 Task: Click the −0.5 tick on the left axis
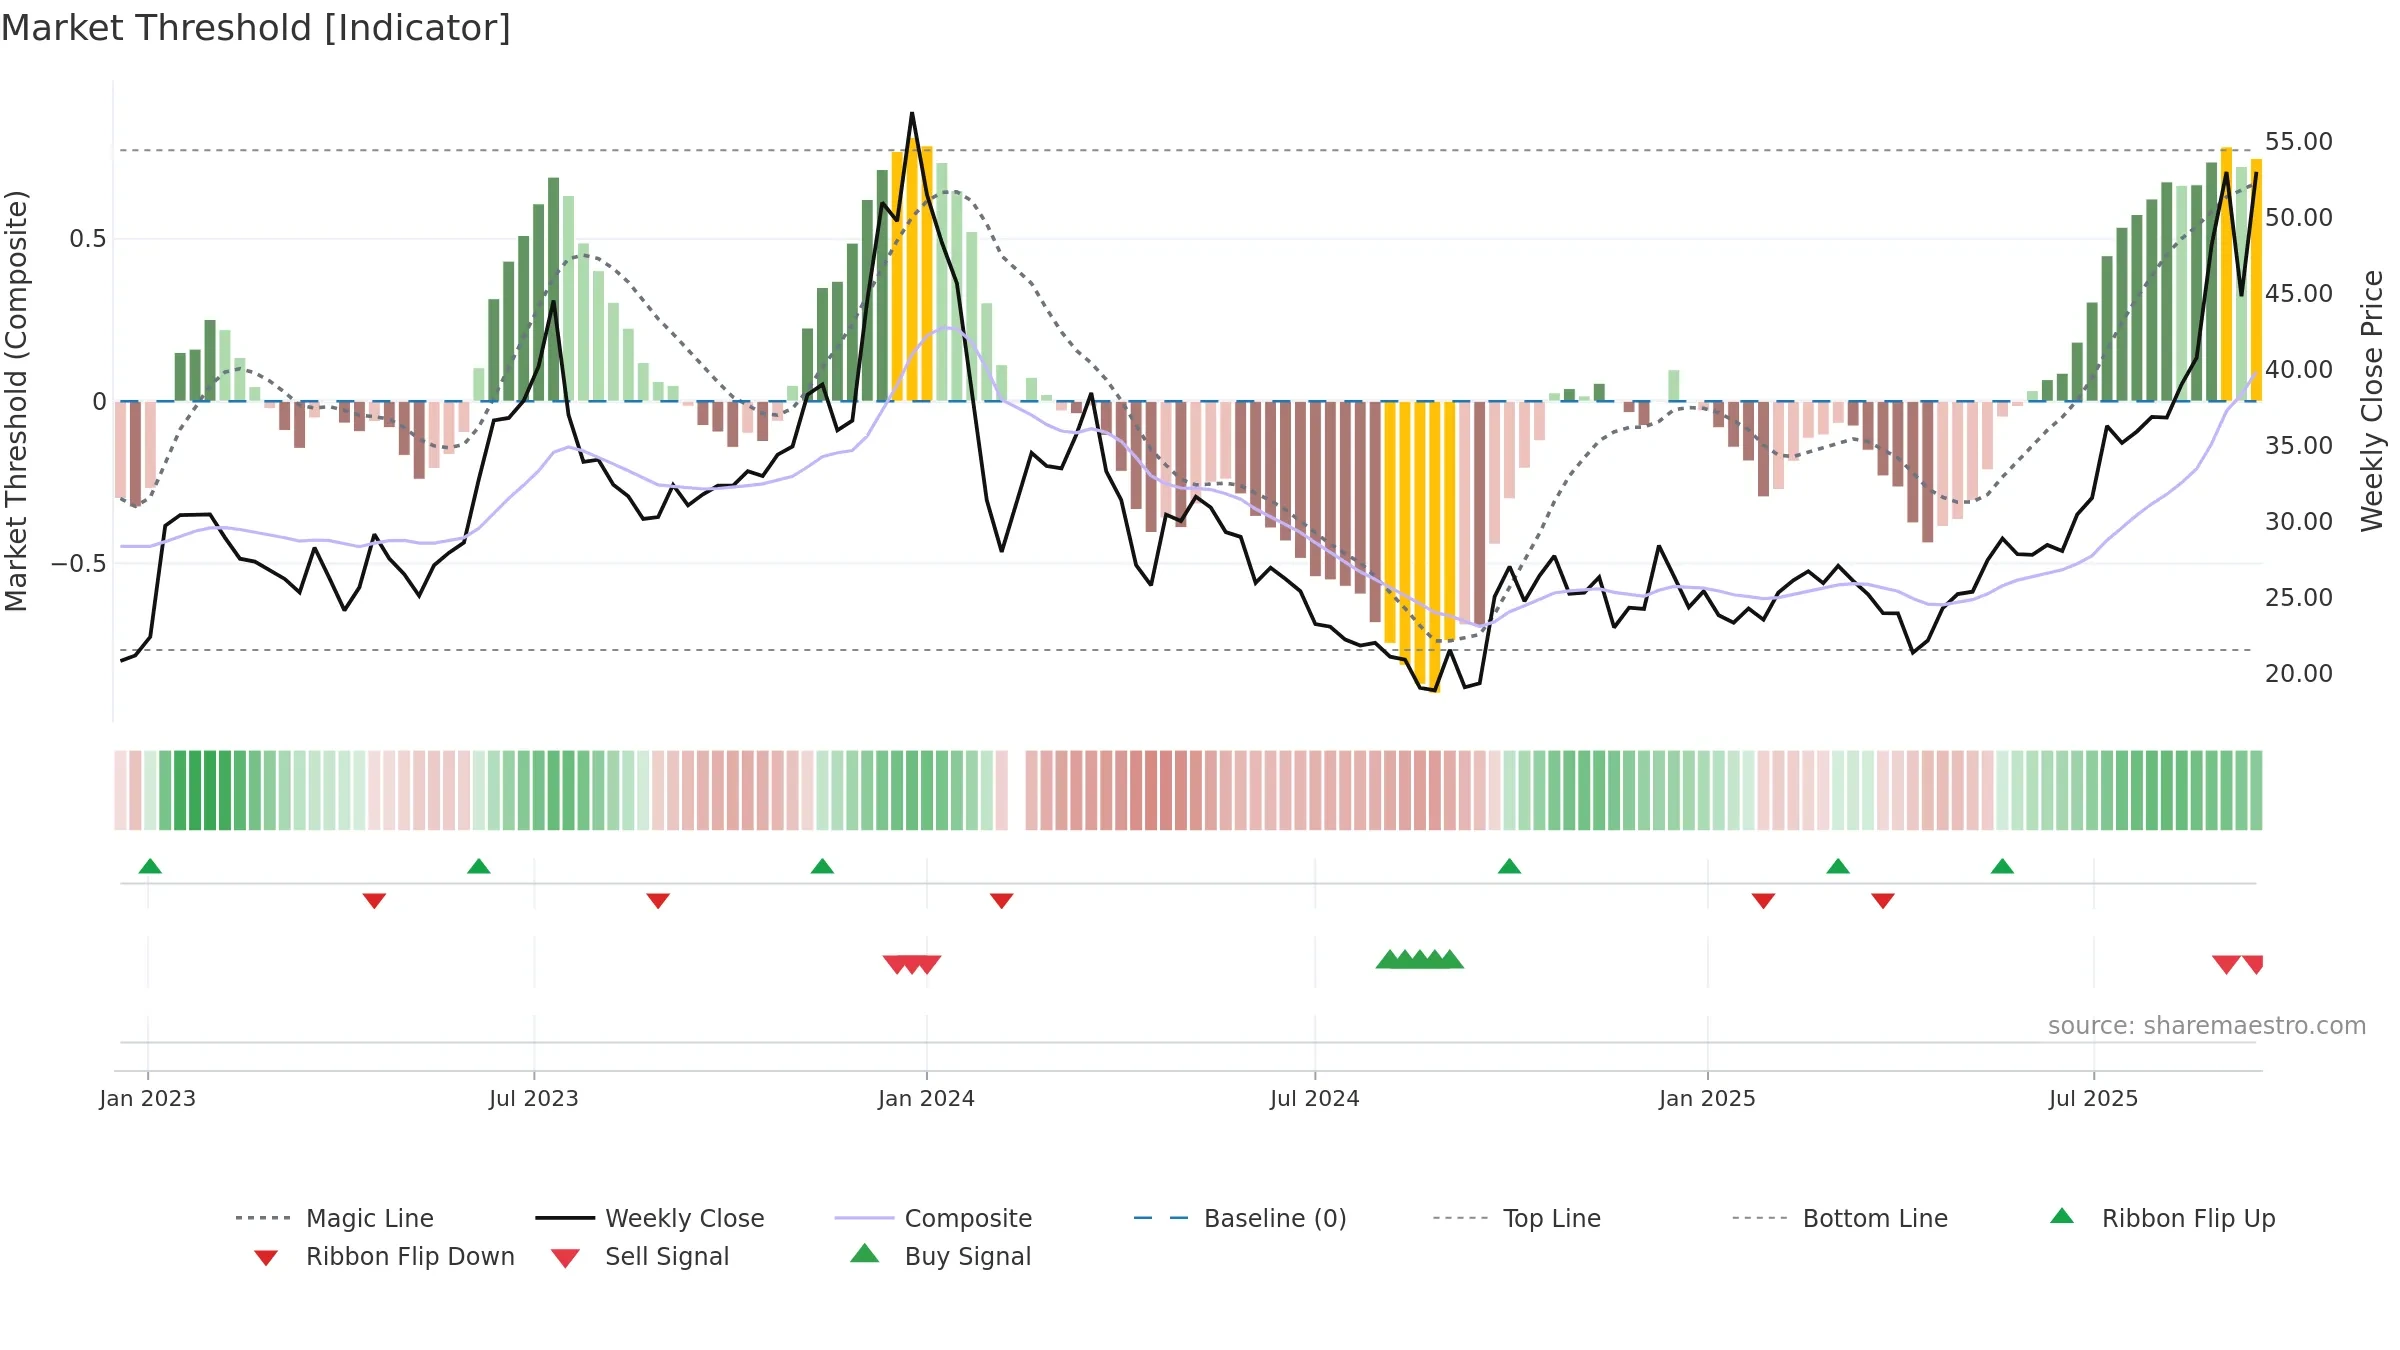click(79, 564)
